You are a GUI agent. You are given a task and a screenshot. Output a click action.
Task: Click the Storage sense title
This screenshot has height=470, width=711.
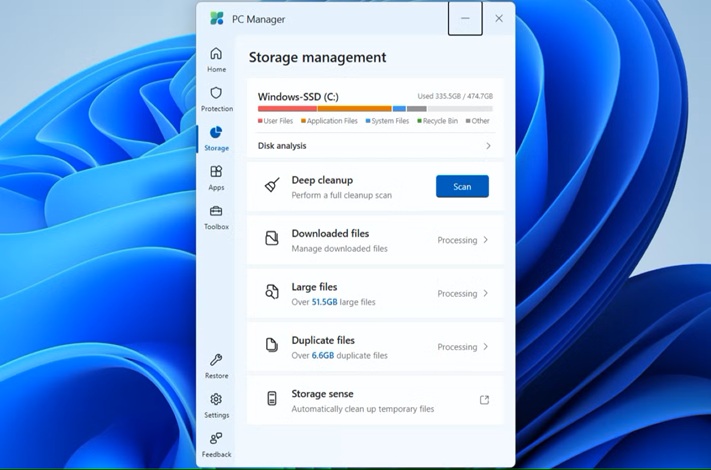tap(322, 394)
